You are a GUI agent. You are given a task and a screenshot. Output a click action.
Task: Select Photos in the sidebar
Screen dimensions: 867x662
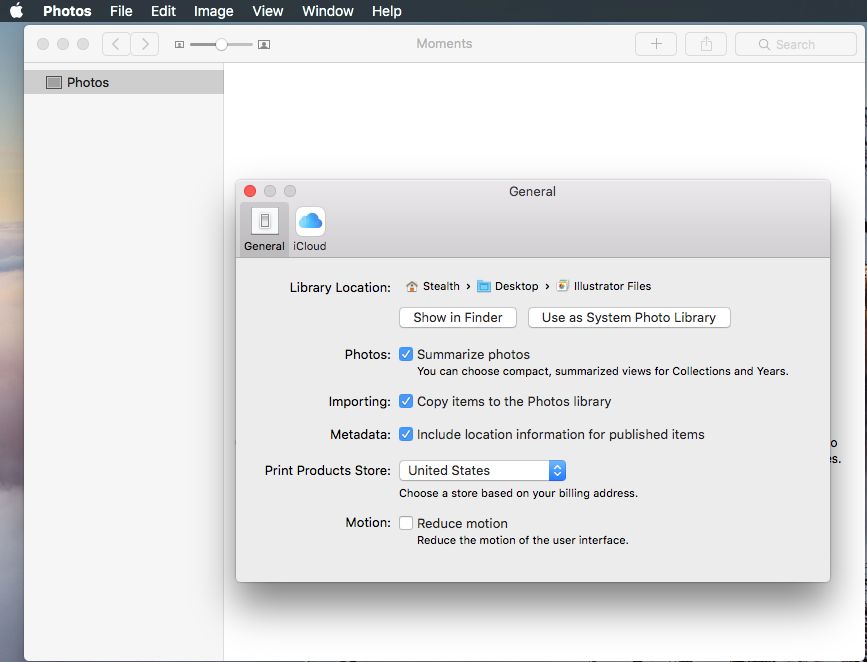point(124,82)
